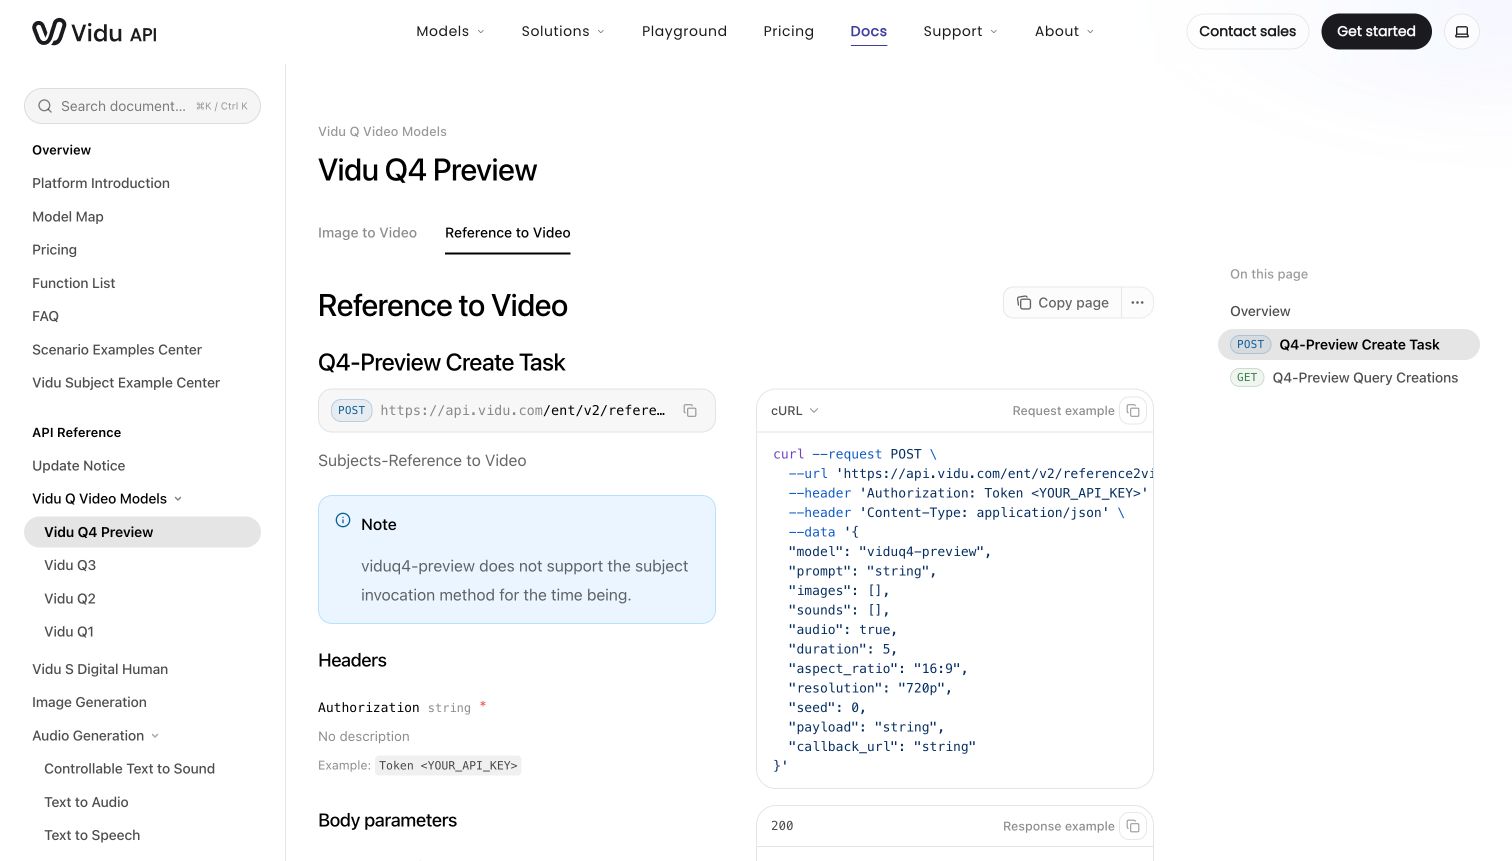
Task: Go to the Playground page
Action: (x=684, y=32)
